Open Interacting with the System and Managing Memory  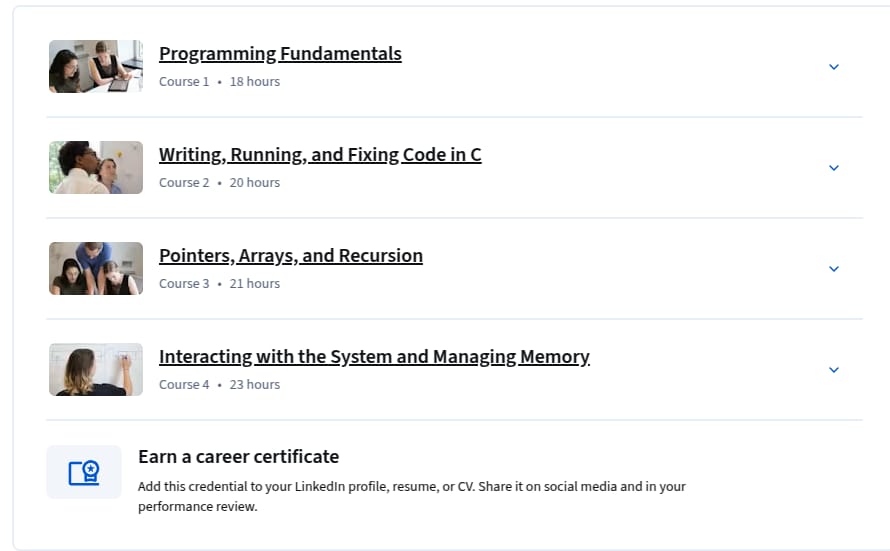[374, 356]
